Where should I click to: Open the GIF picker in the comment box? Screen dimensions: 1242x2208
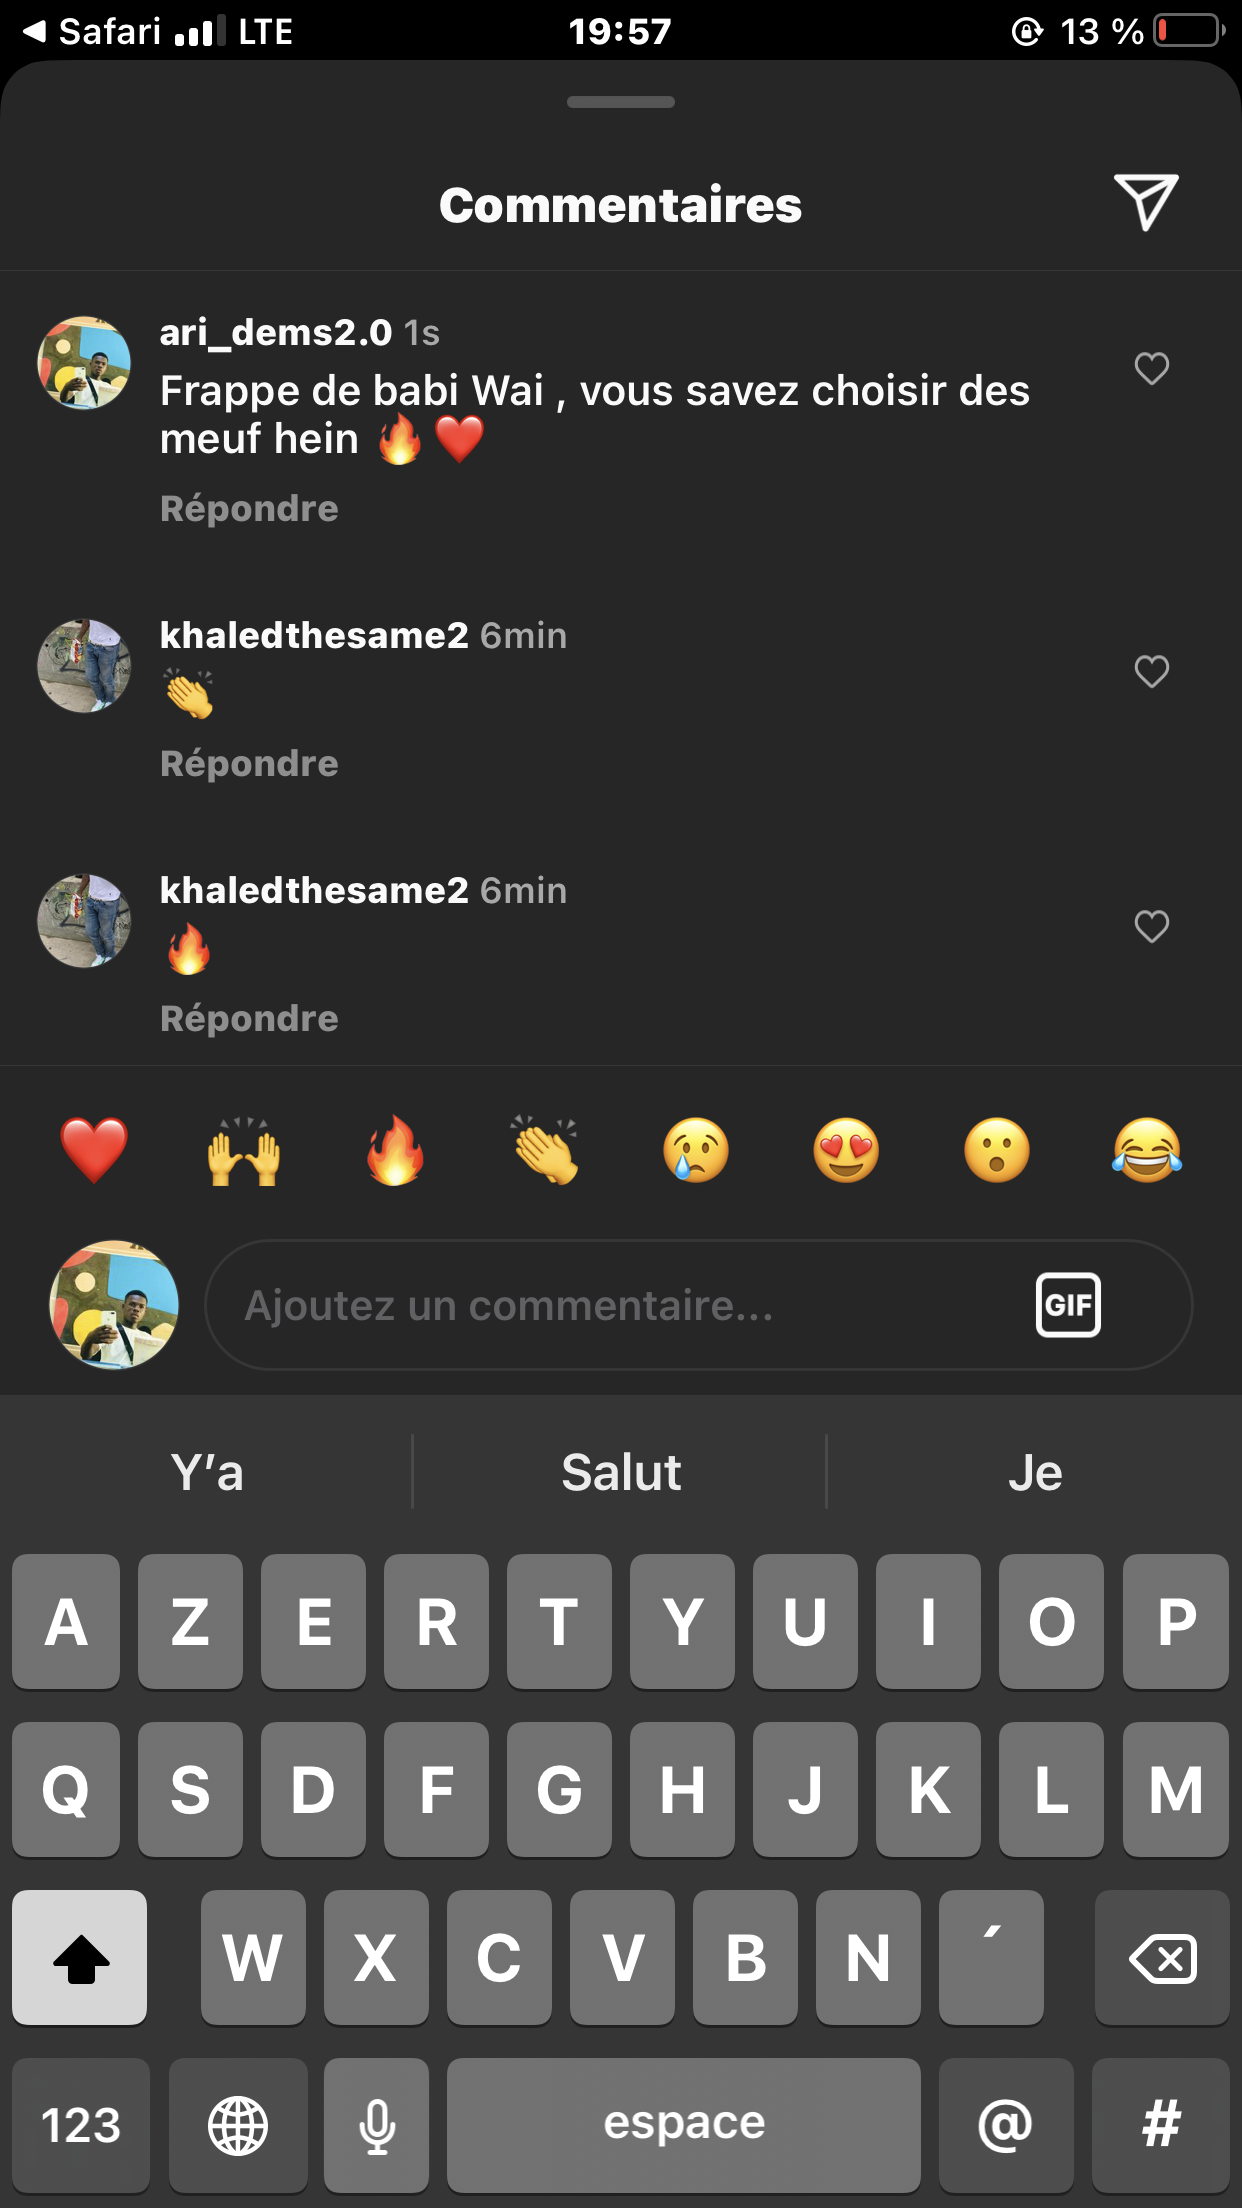[x=1068, y=1305]
